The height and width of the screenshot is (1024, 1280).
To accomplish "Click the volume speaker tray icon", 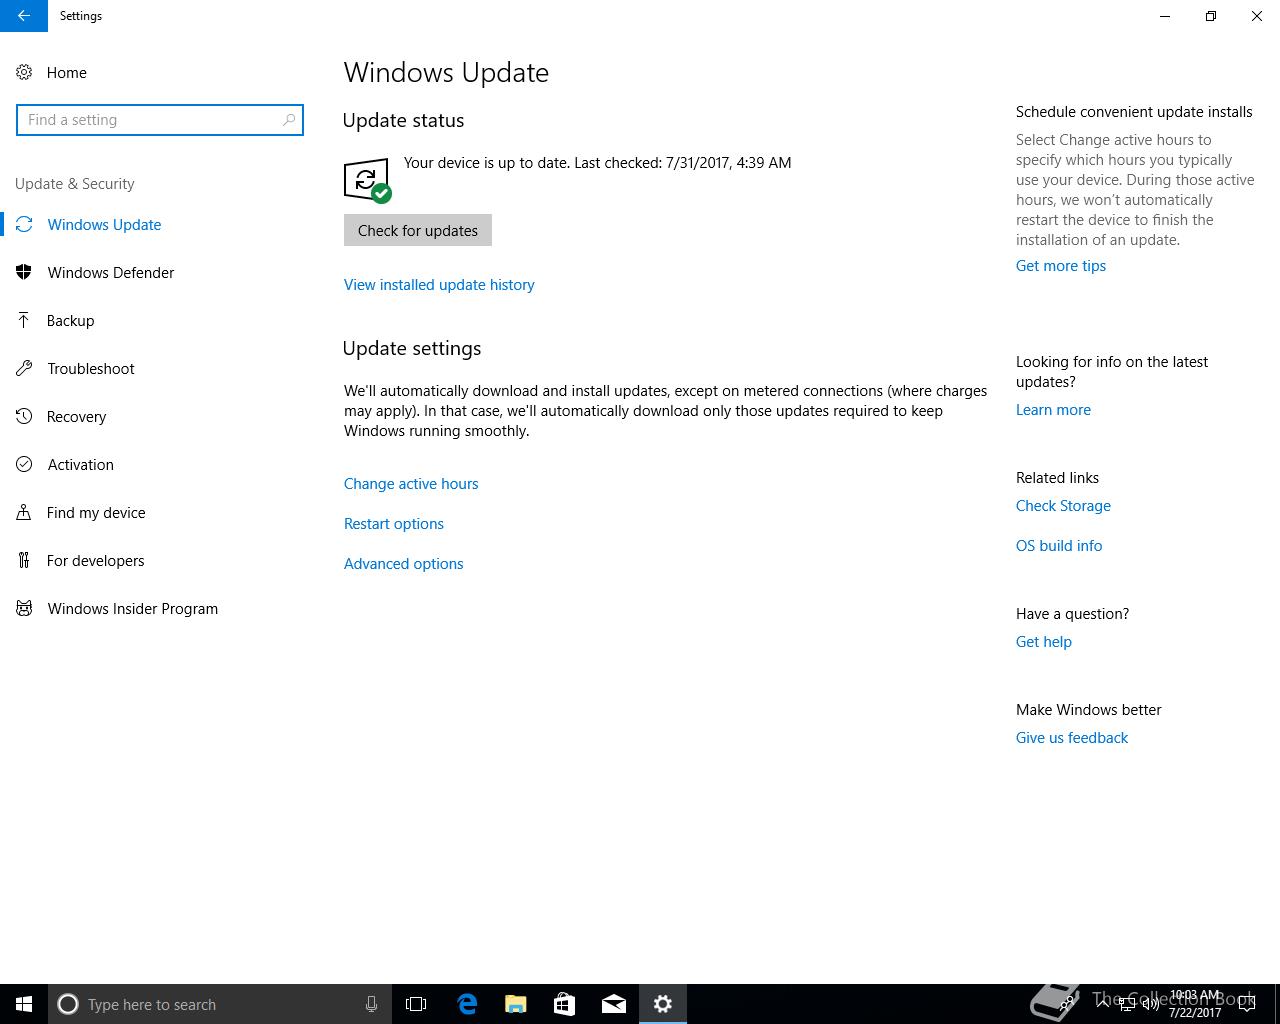I will (1150, 1004).
